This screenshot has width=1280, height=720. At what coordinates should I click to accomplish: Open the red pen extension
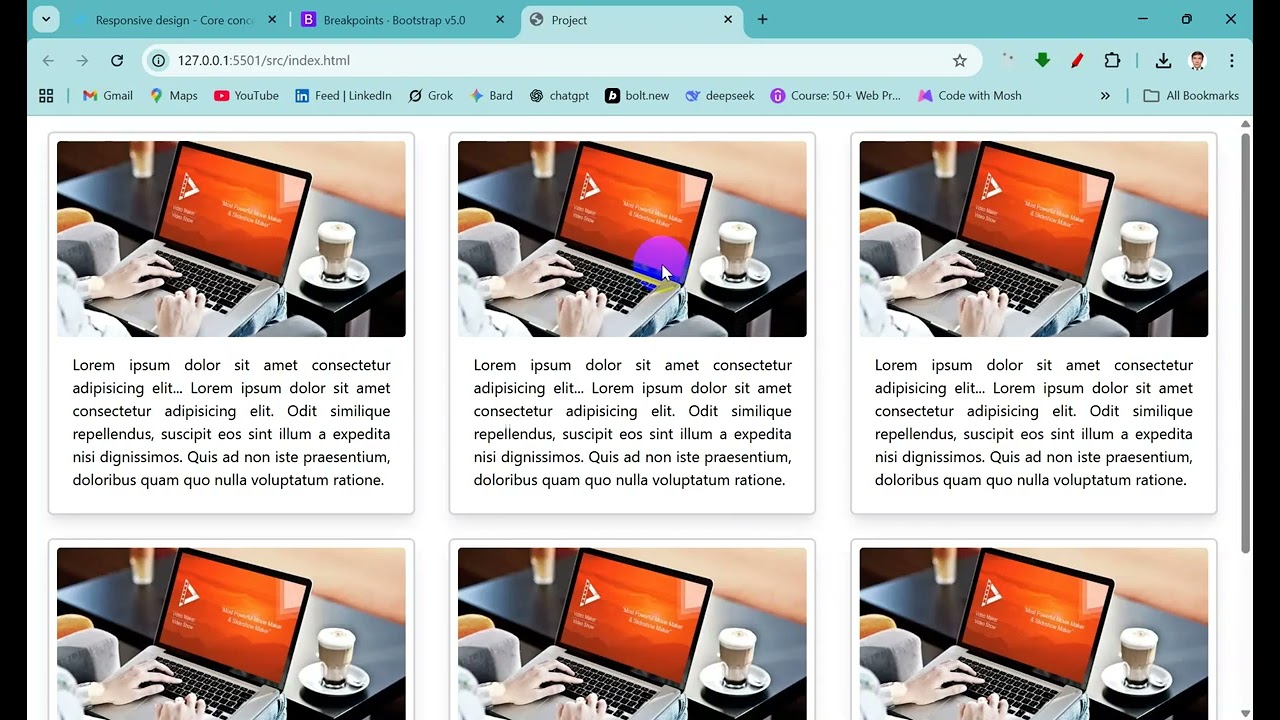click(x=1077, y=61)
